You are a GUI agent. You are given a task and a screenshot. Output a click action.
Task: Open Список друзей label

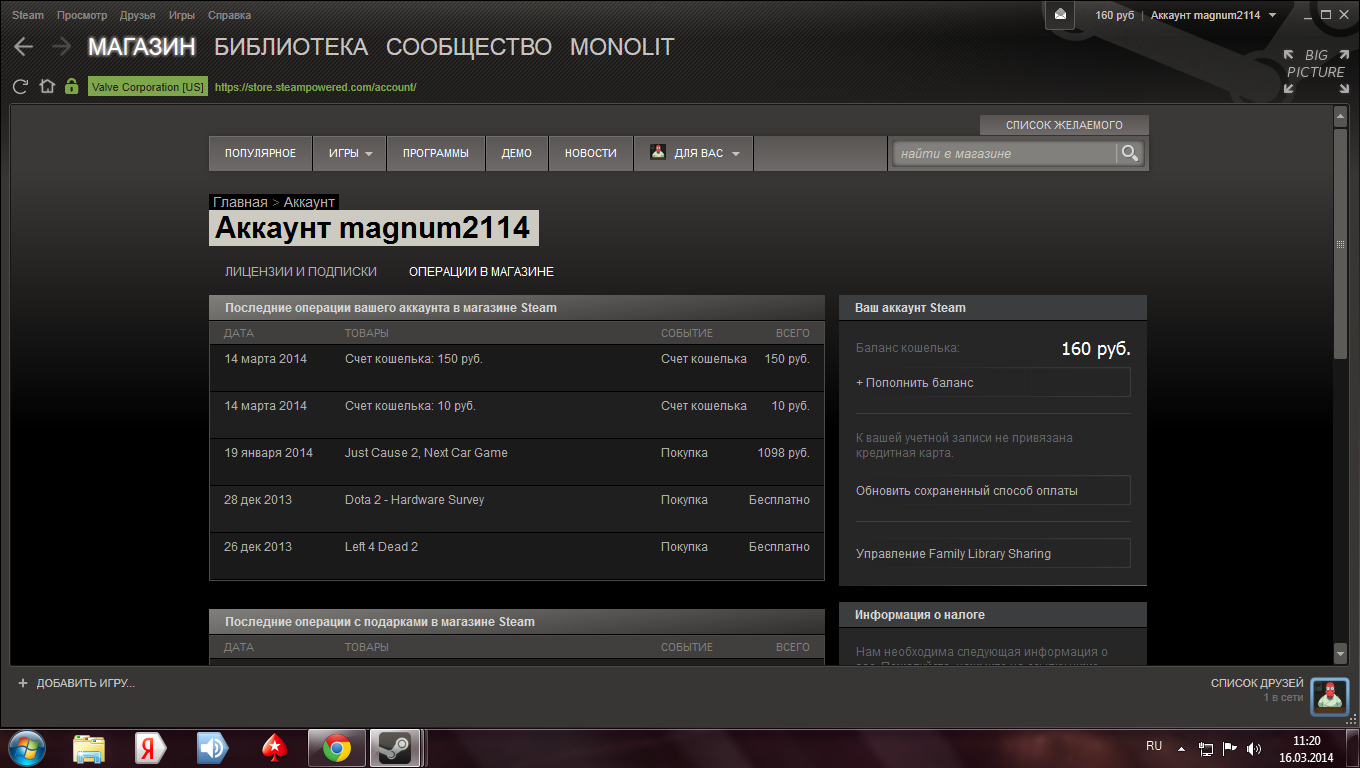click(x=1257, y=683)
